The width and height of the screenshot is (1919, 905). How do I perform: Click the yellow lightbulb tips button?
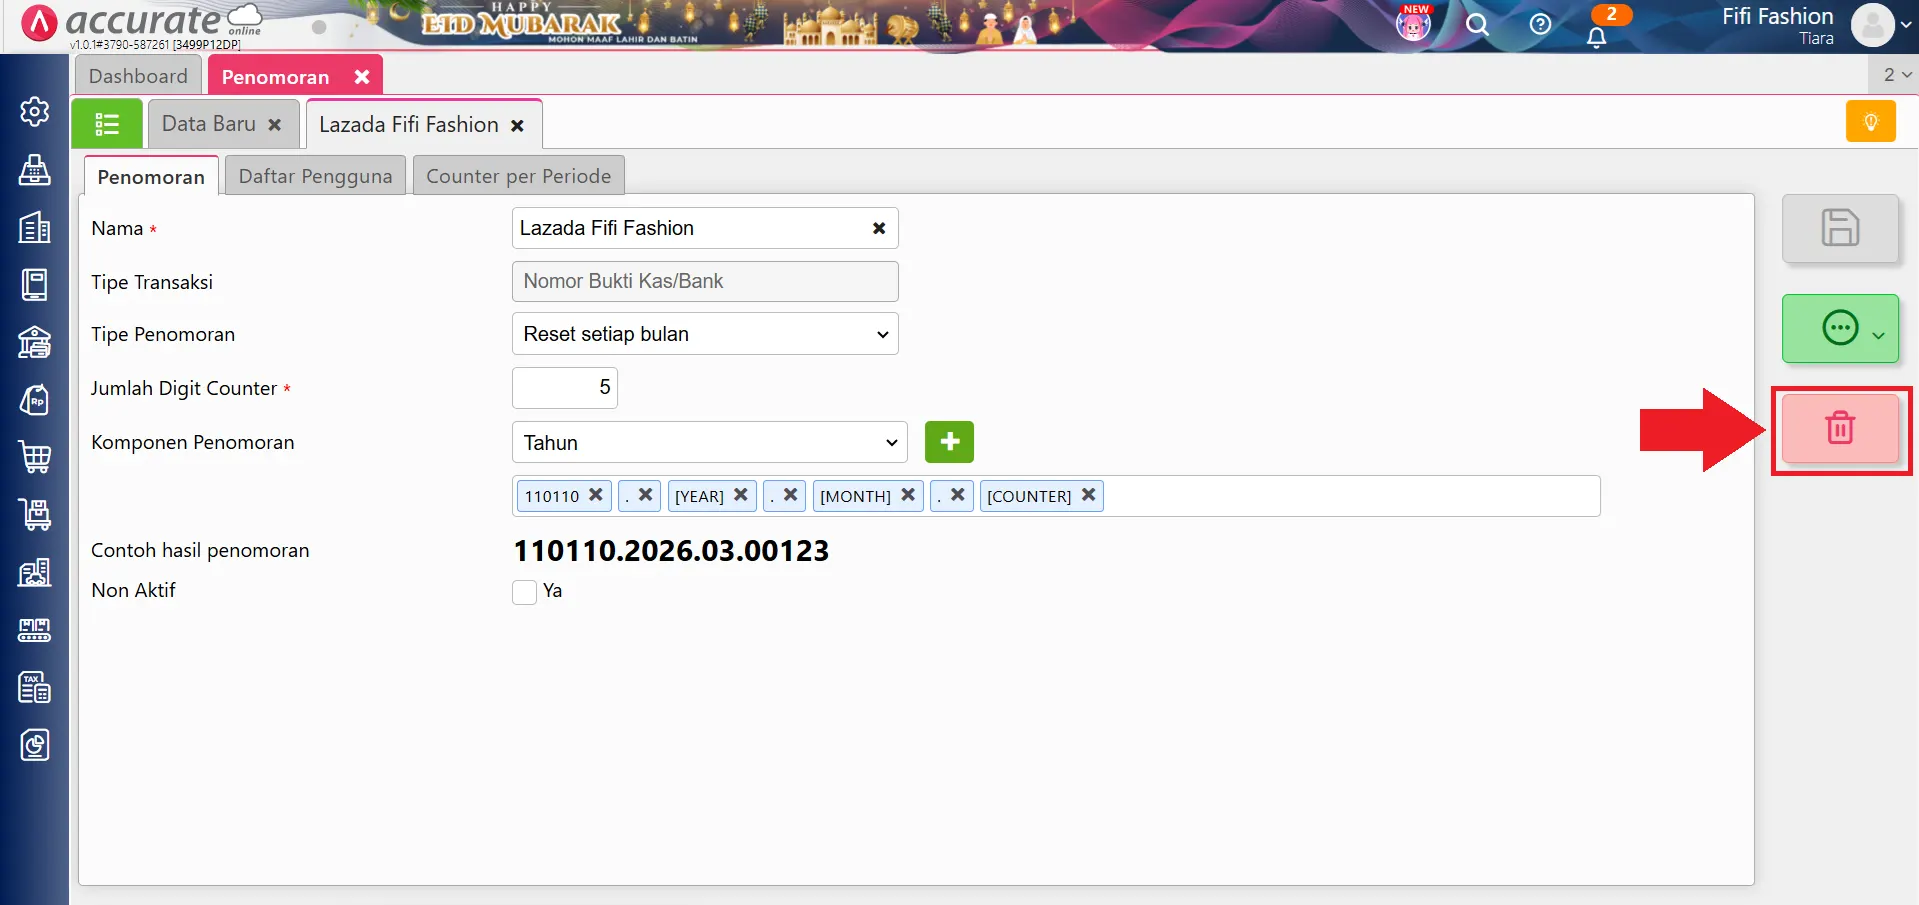point(1870,122)
